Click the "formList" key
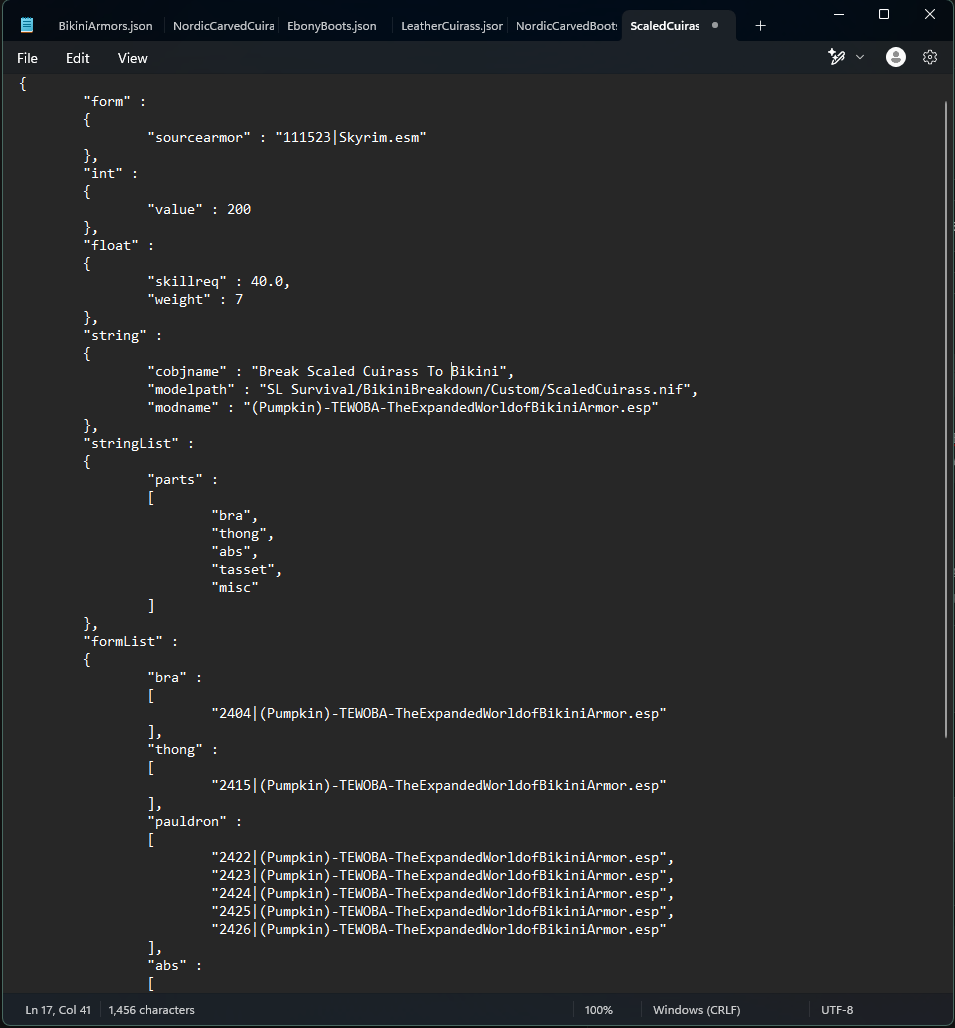This screenshot has height=1028, width=955. coord(123,641)
